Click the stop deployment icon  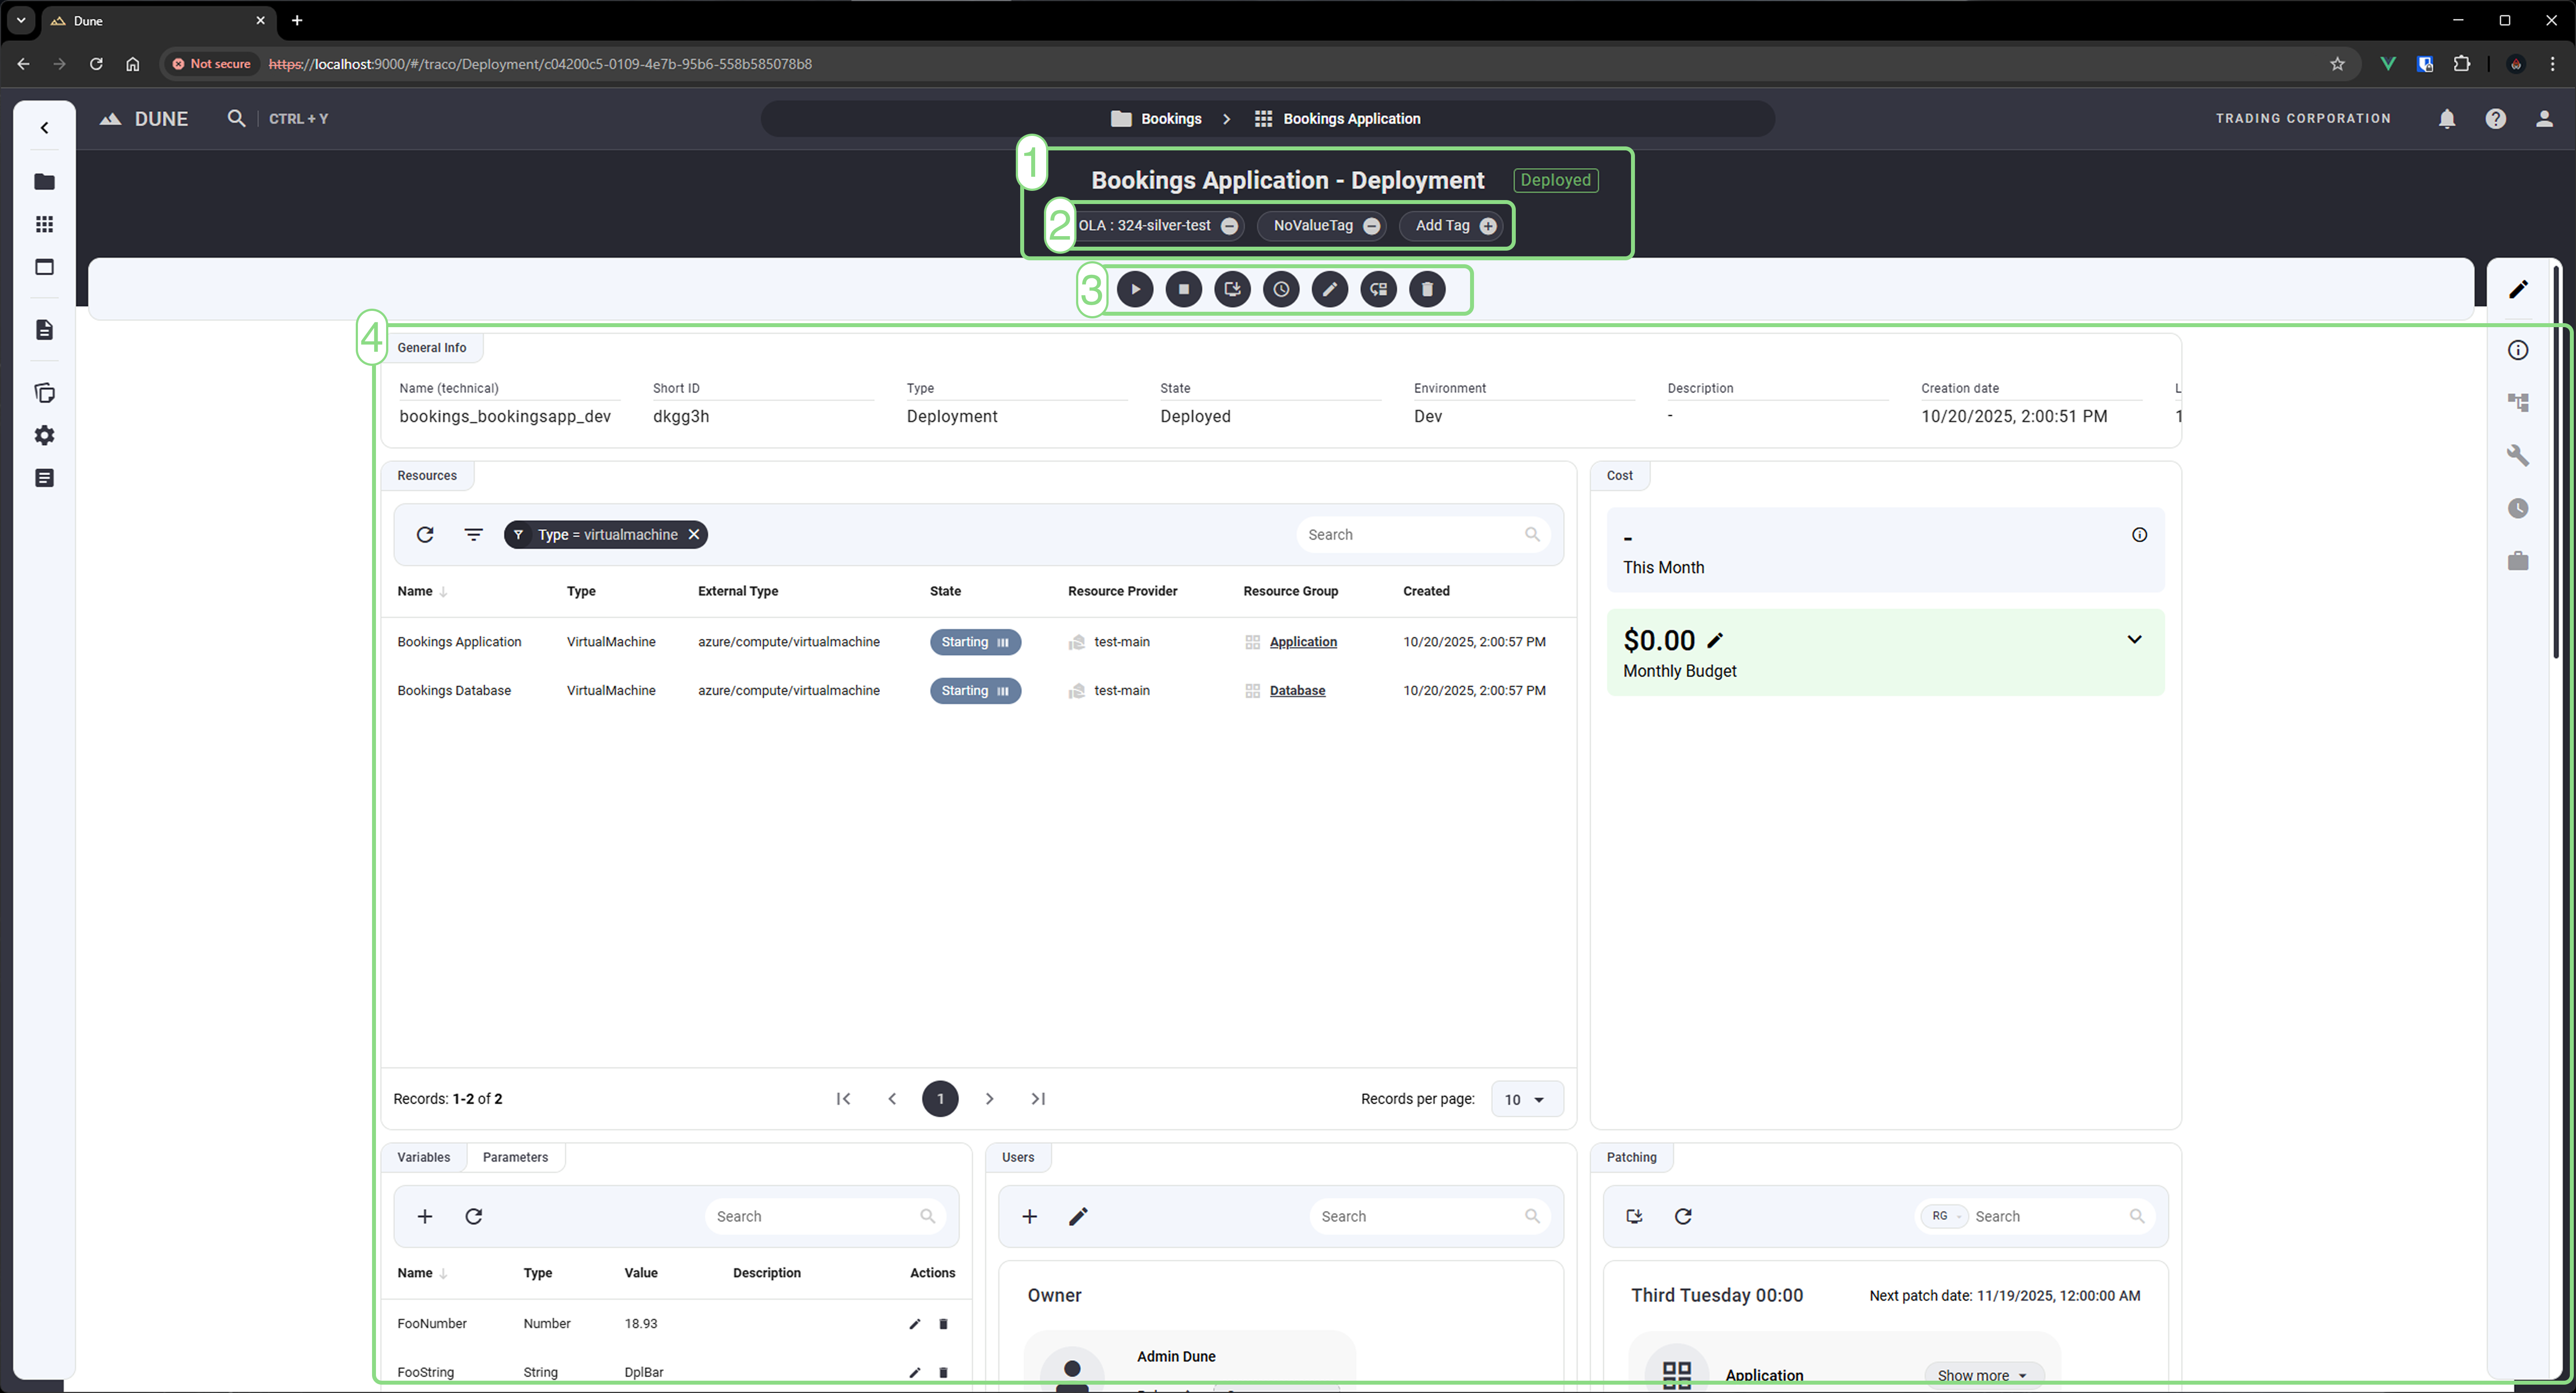1184,289
